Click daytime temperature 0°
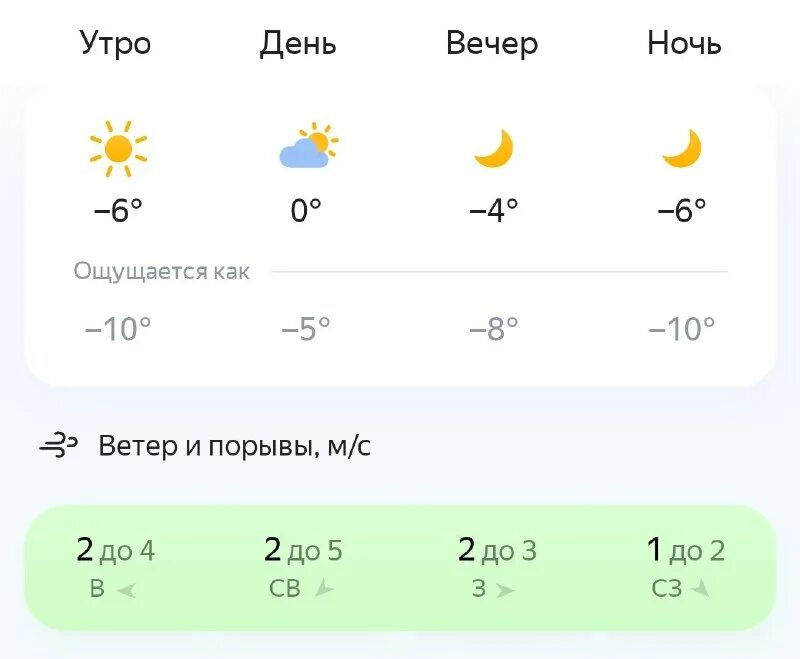The width and height of the screenshot is (800, 659). 306,210
